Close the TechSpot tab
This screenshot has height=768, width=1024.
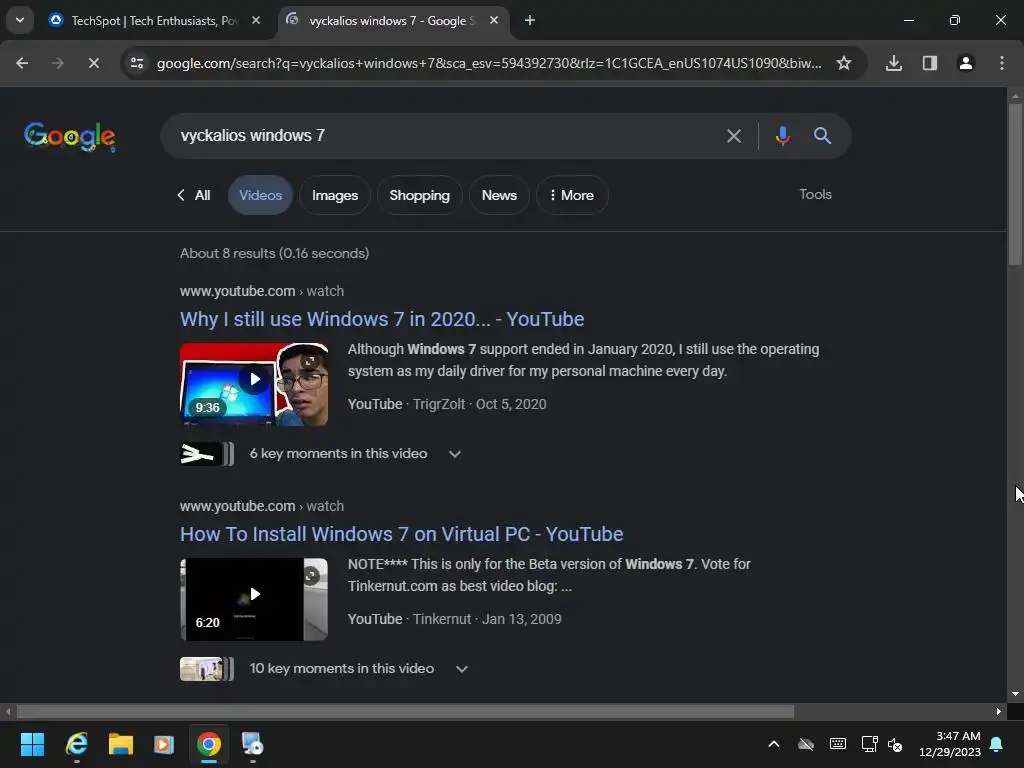[256, 21]
